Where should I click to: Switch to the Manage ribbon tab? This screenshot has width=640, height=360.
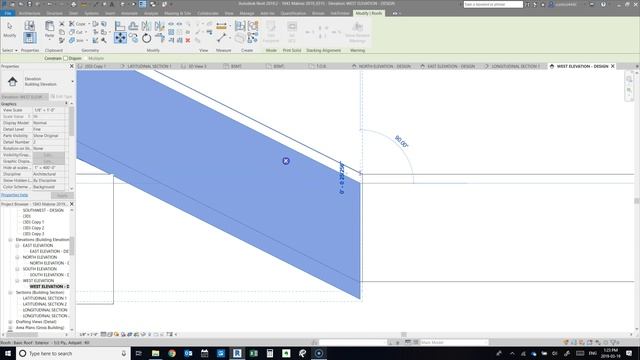coord(247,13)
